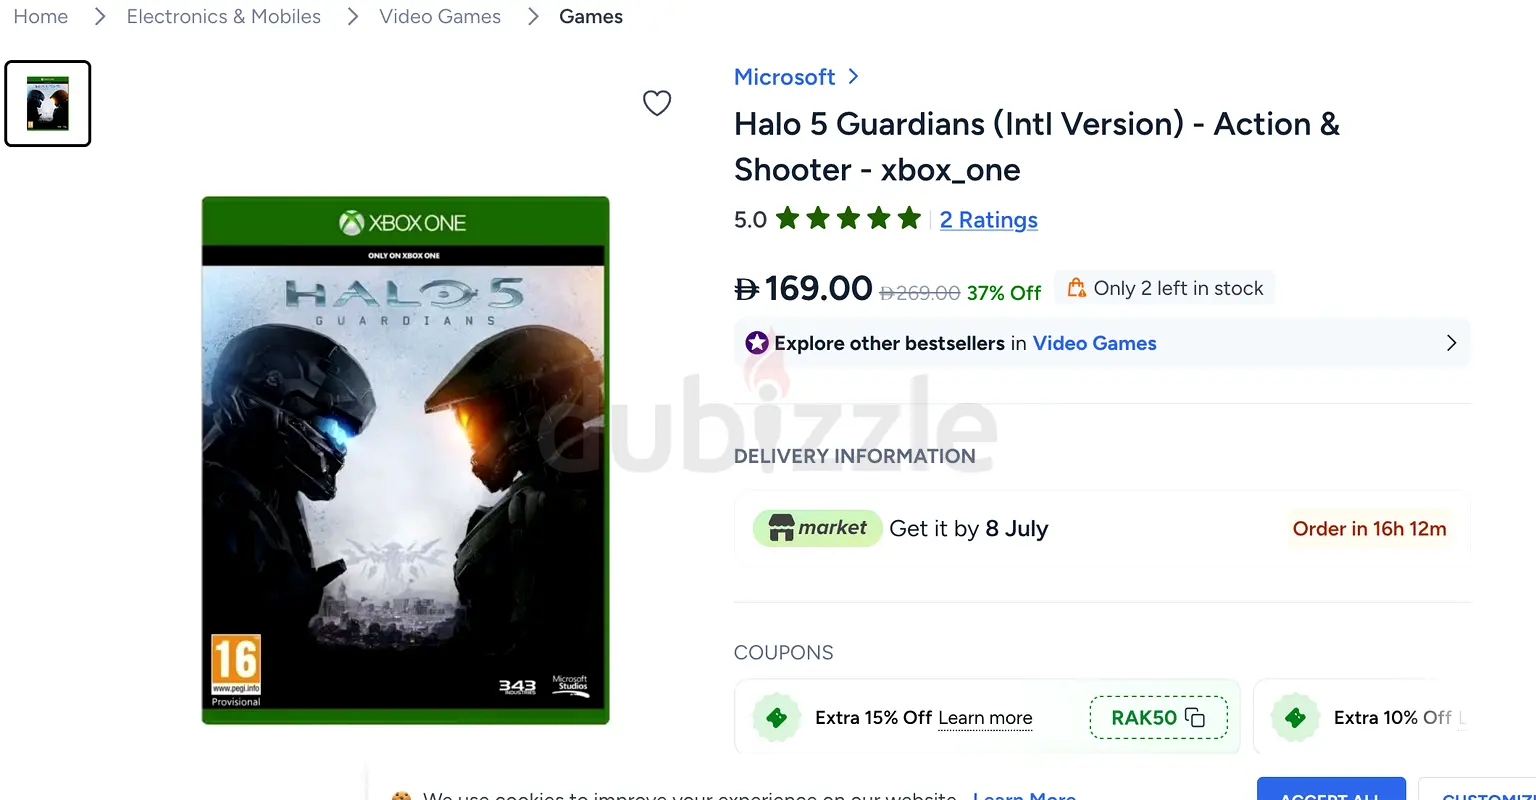Viewport: 1536px width, 800px height.
Task: Expand the Explore other bestsellers arrow
Action: (1451, 343)
